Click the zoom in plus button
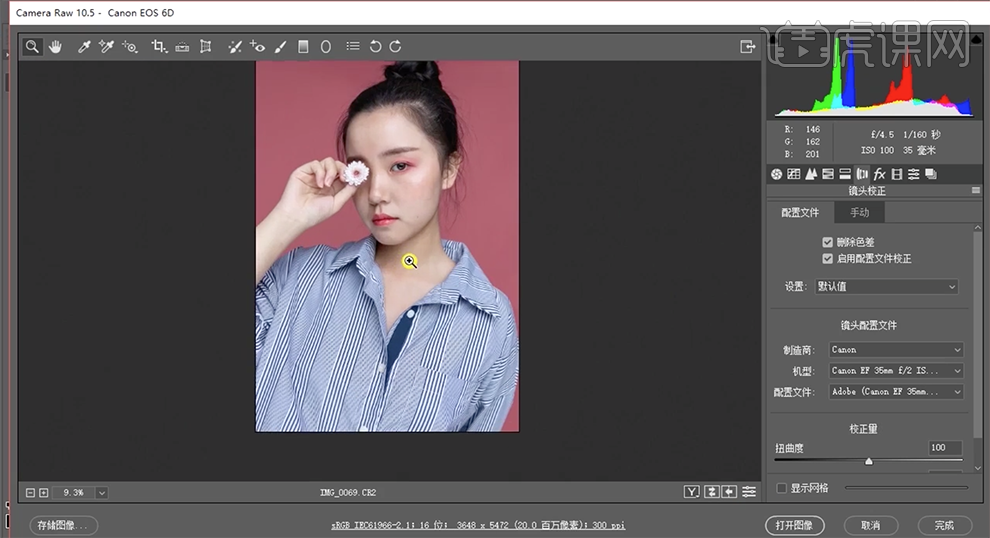The height and width of the screenshot is (538, 990). click(44, 493)
